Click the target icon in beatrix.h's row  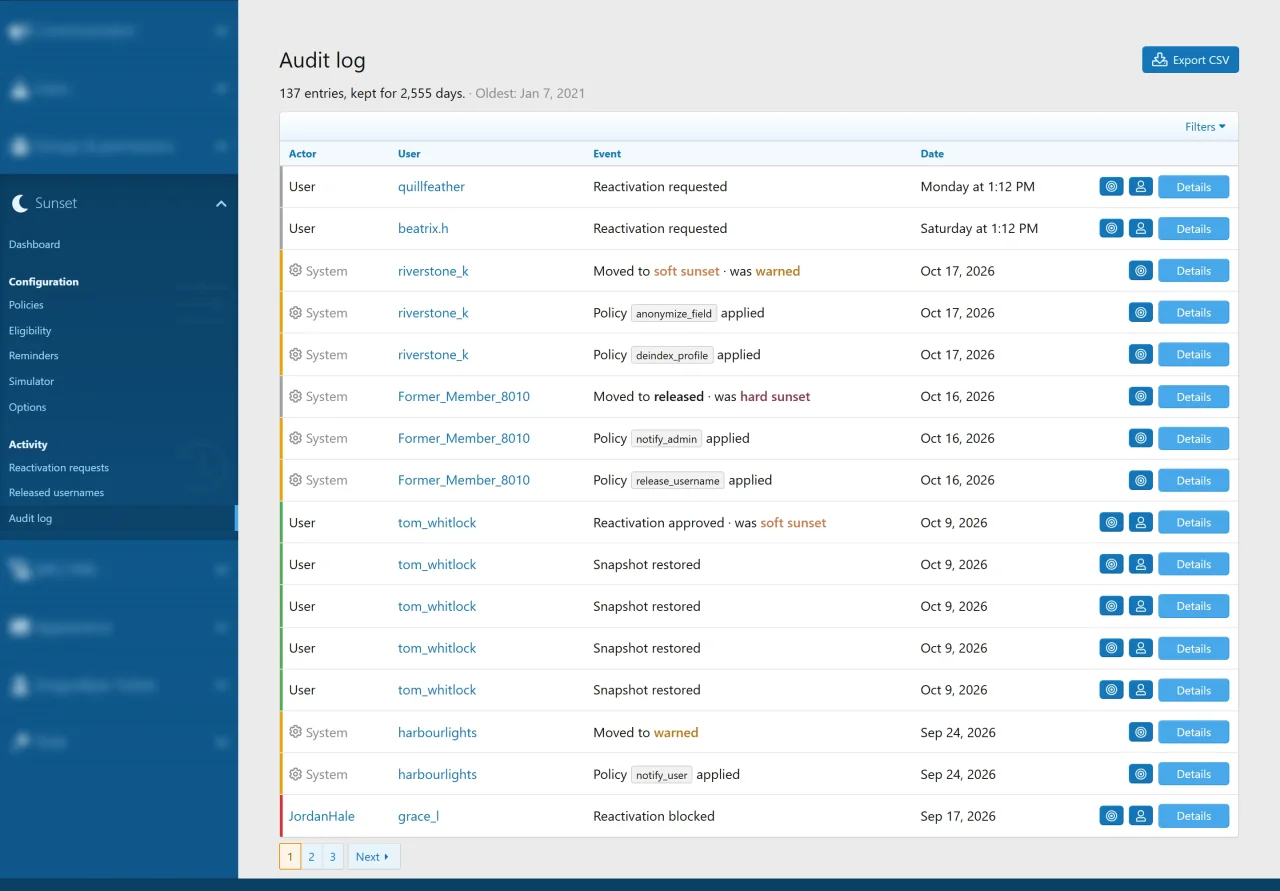(x=1111, y=228)
